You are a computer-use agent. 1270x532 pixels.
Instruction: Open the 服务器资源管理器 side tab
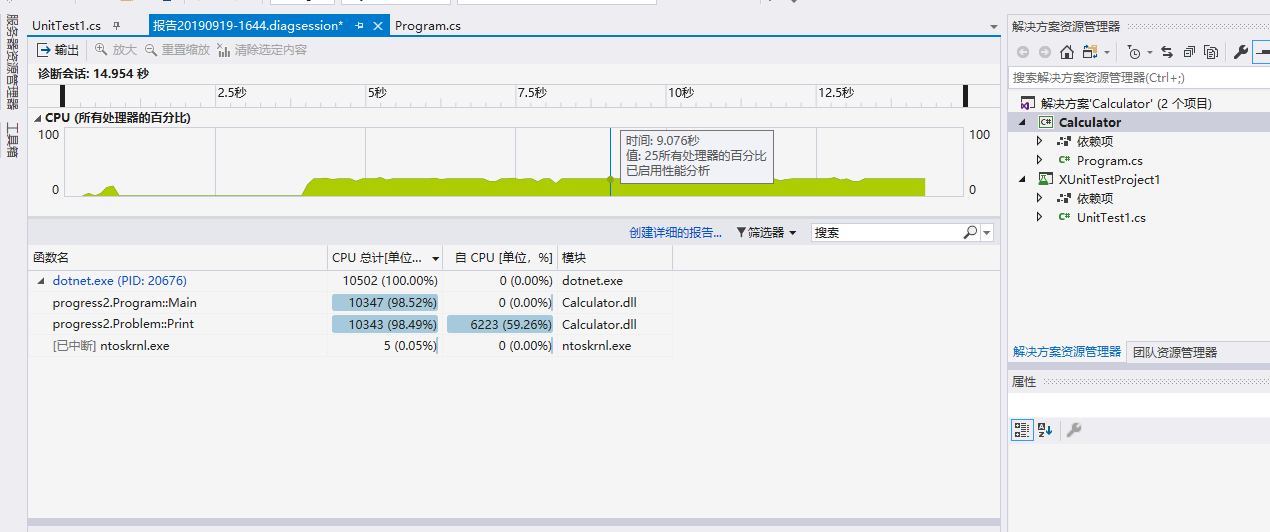[x=13, y=62]
